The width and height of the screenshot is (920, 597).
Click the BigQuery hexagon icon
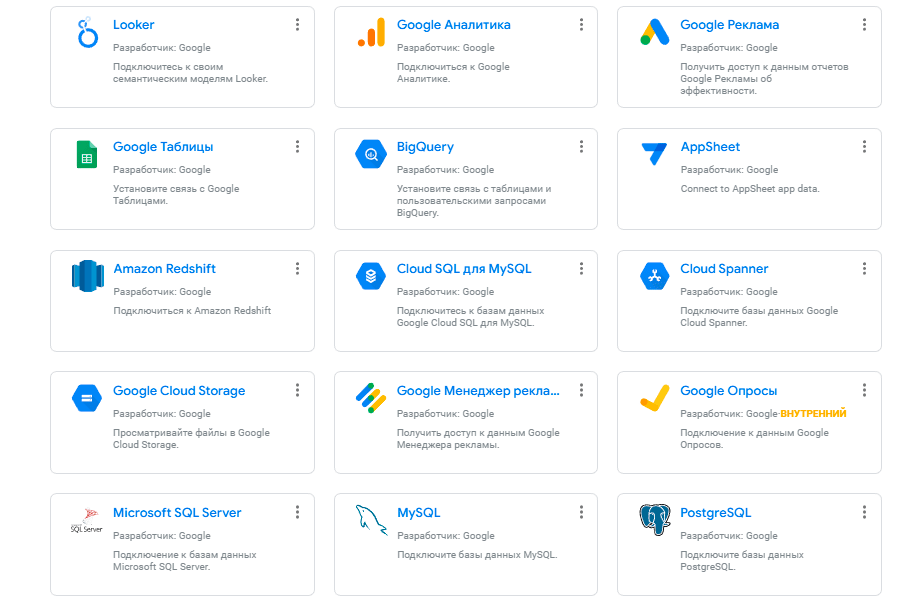click(371, 154)
